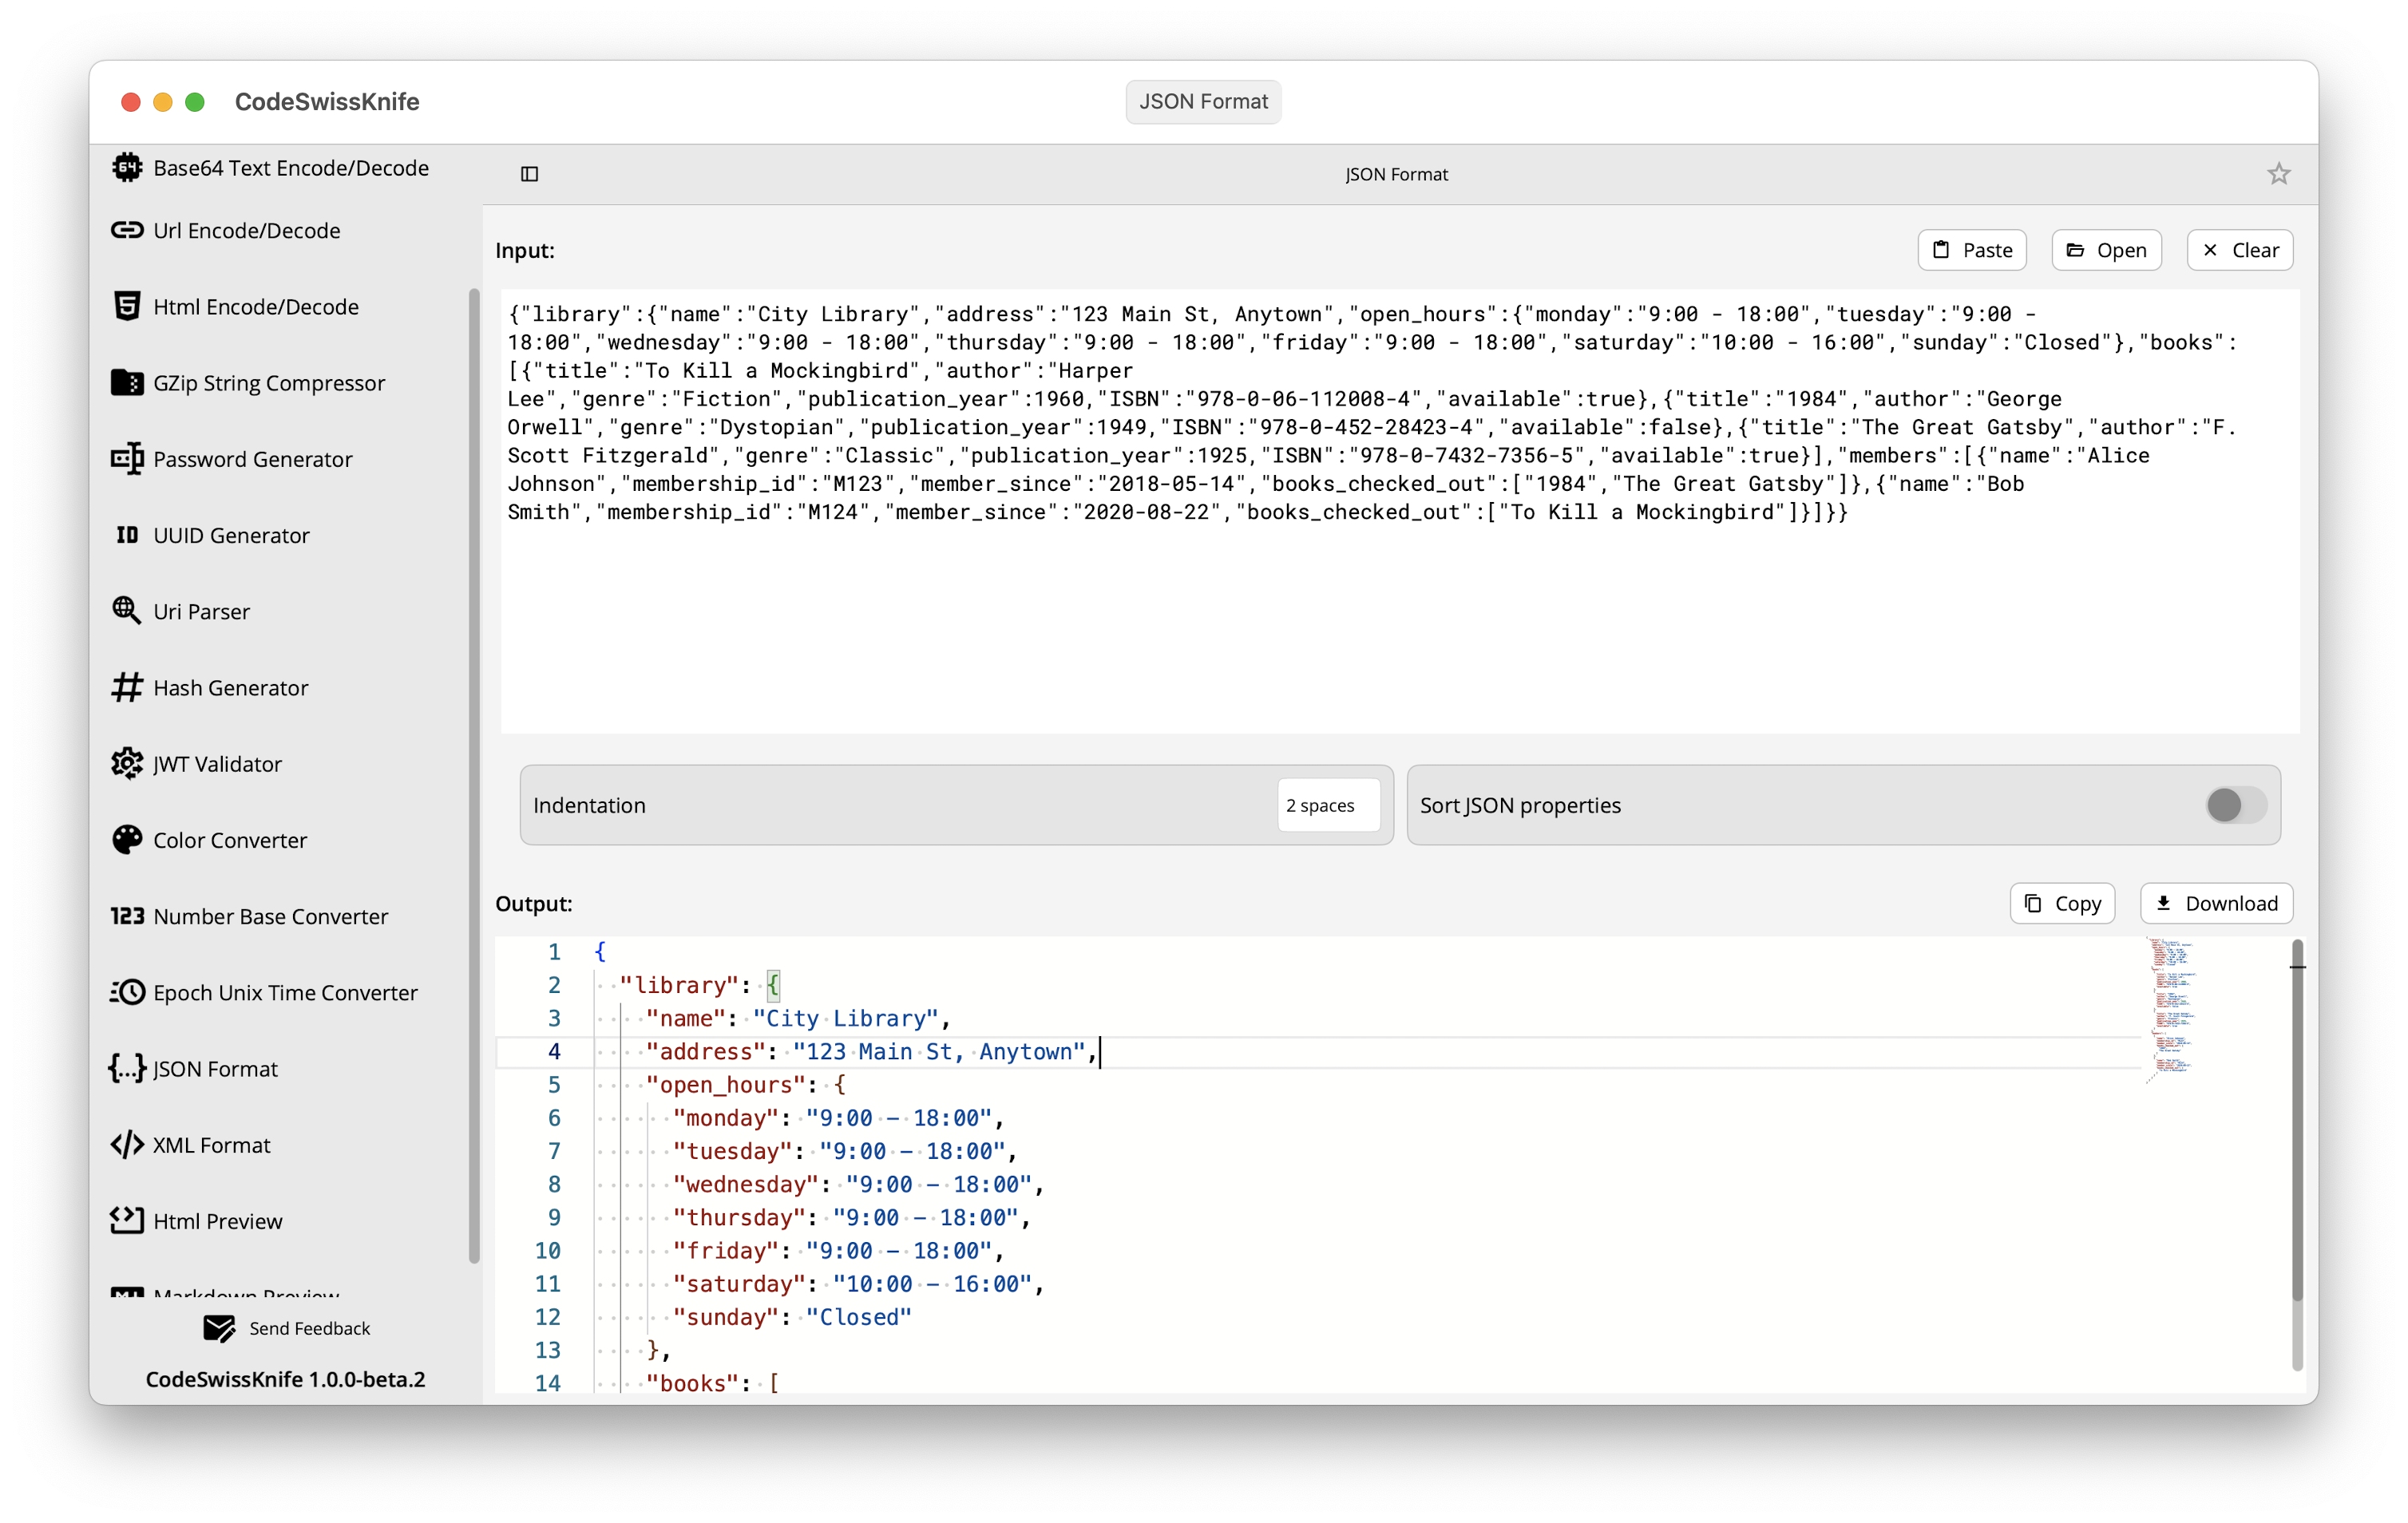The height and width of the screenshot is (1523, 2408).
Task: Click the output code minimap
Action: 2170,1010
